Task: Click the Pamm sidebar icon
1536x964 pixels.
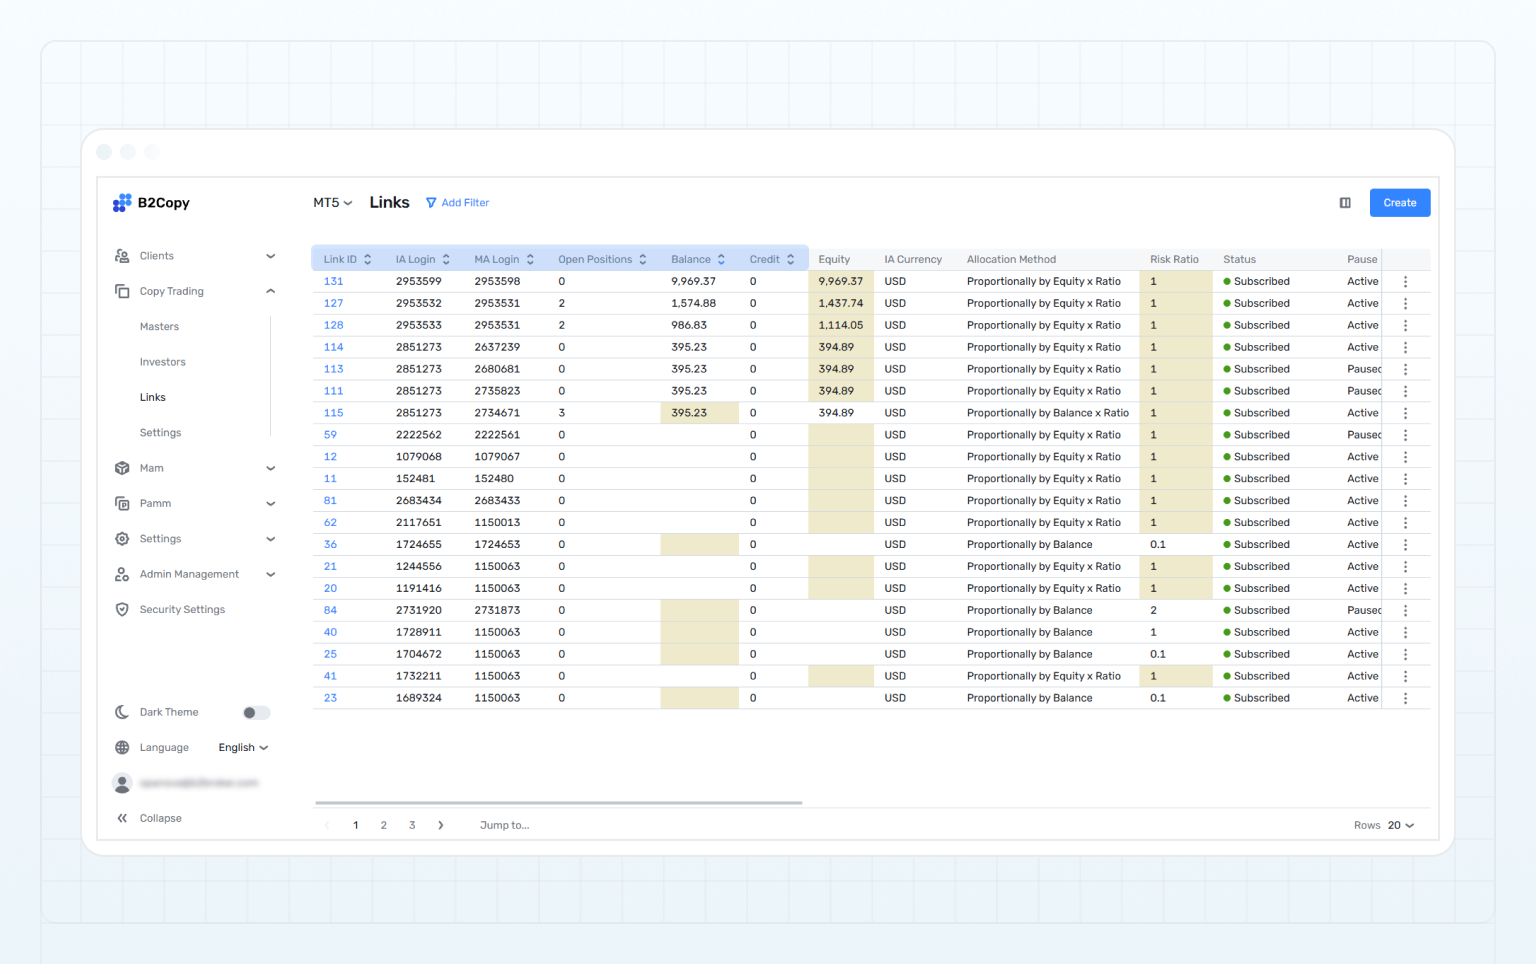Action: coord(122,504)
